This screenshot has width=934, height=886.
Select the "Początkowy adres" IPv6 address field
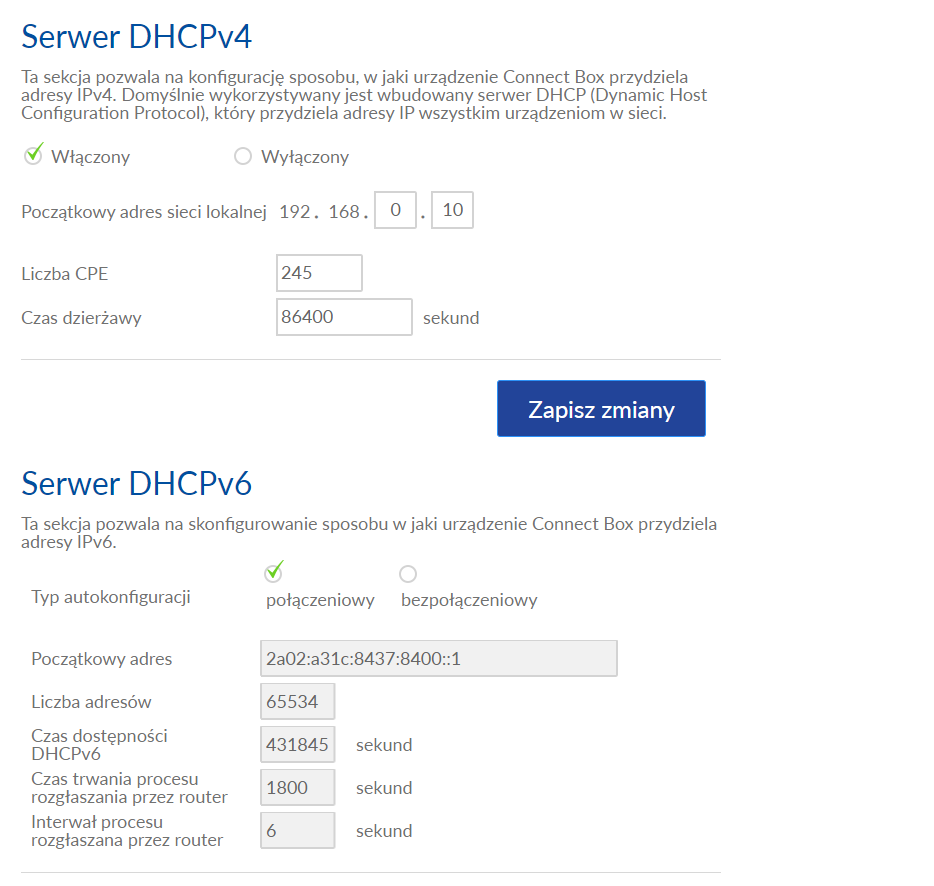click(437, 658)
